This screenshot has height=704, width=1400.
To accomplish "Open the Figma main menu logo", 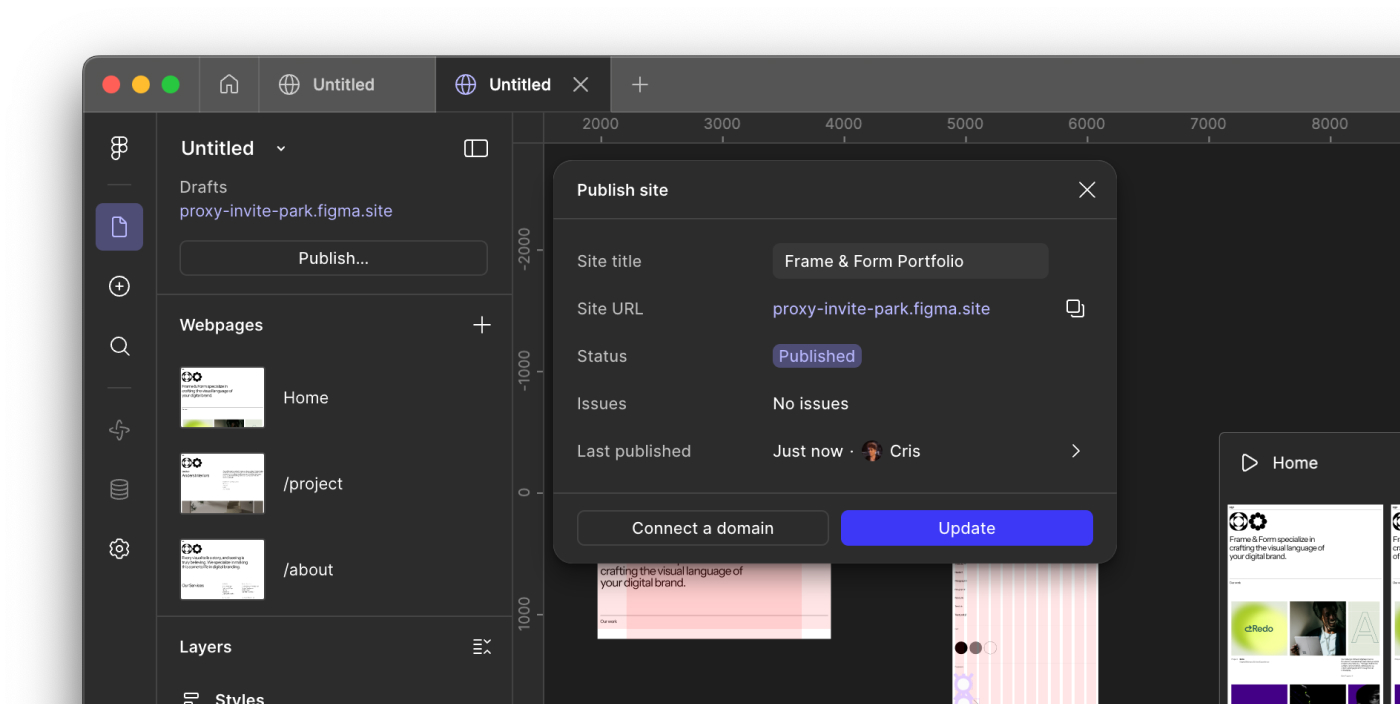I will (119, 148).
